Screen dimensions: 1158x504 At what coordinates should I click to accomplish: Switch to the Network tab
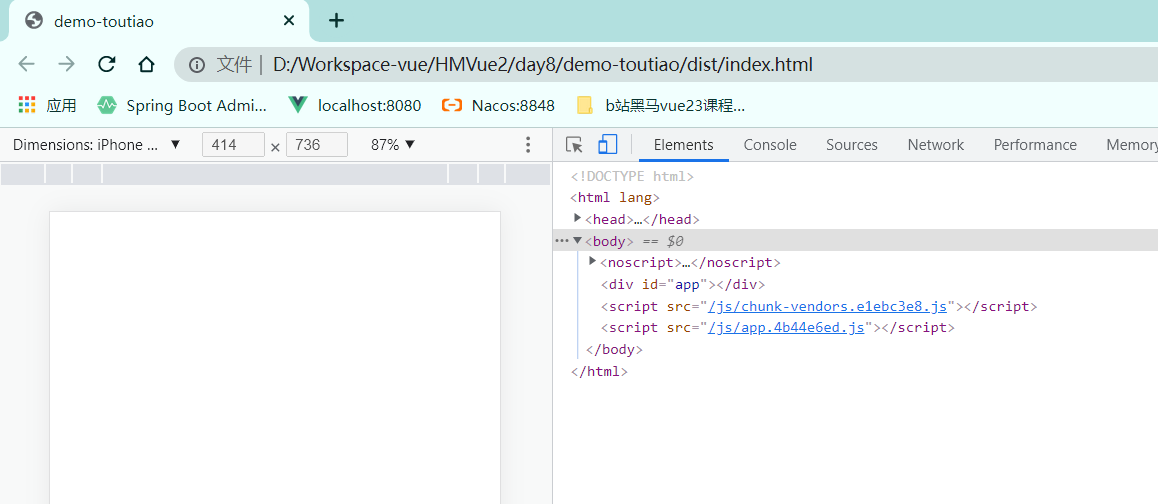point(936,145)
